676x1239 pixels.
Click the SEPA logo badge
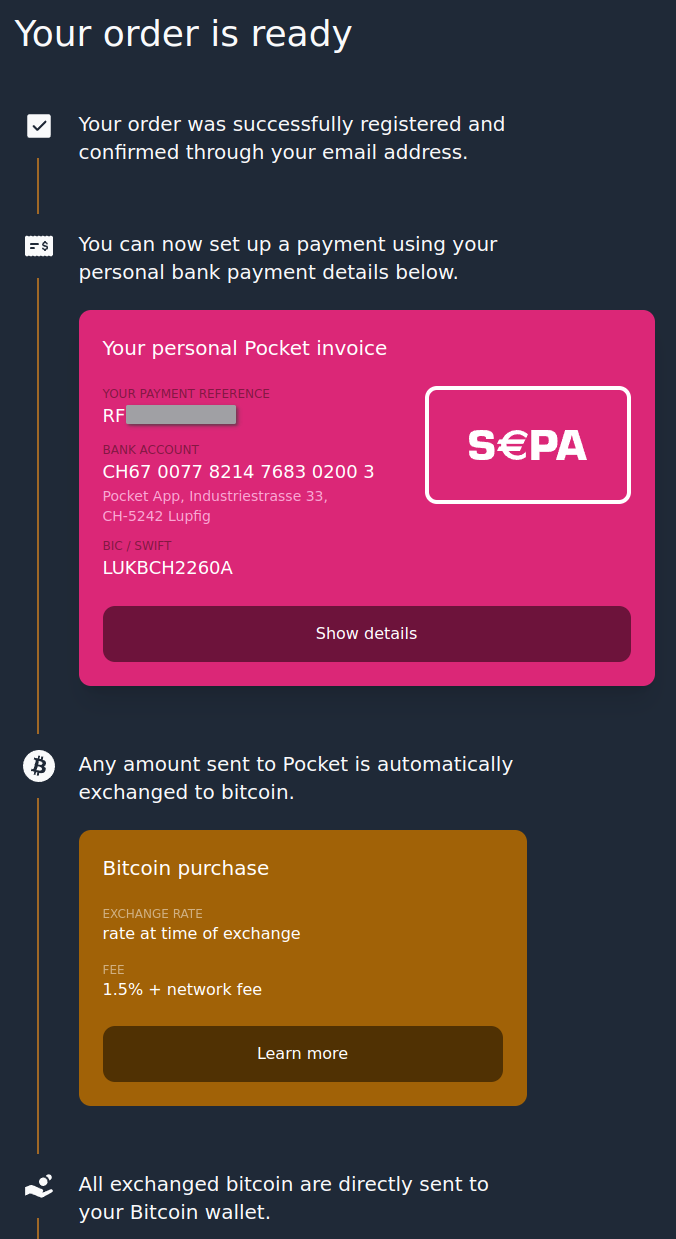click(528, 445)
